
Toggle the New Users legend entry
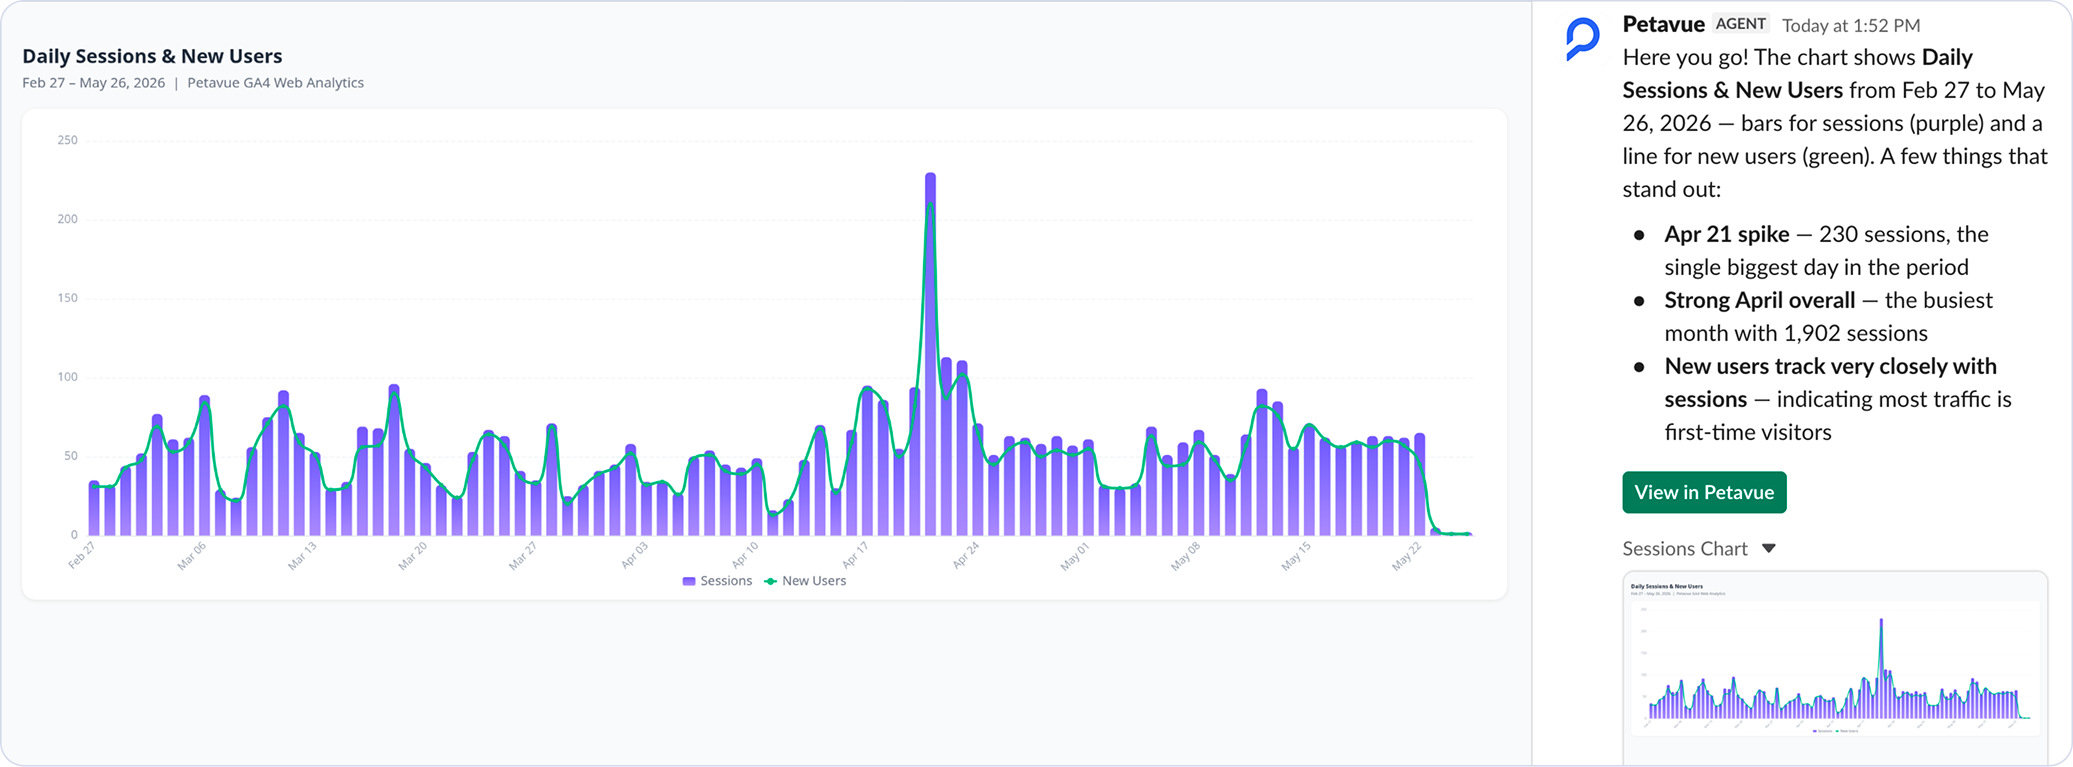click(x=805, y=581)
